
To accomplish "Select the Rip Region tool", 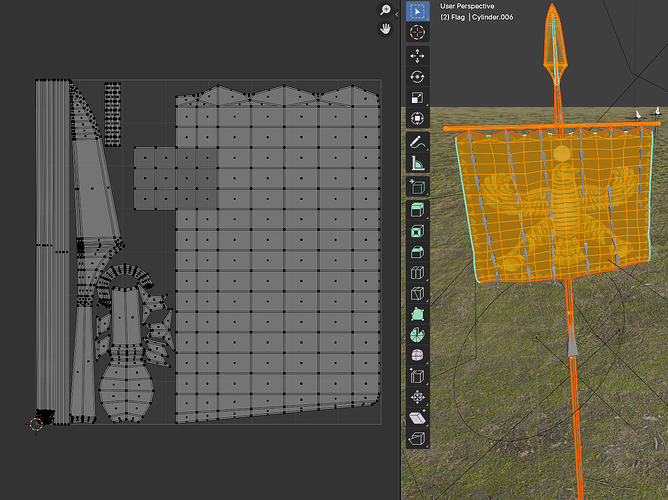I will (418, 439).
